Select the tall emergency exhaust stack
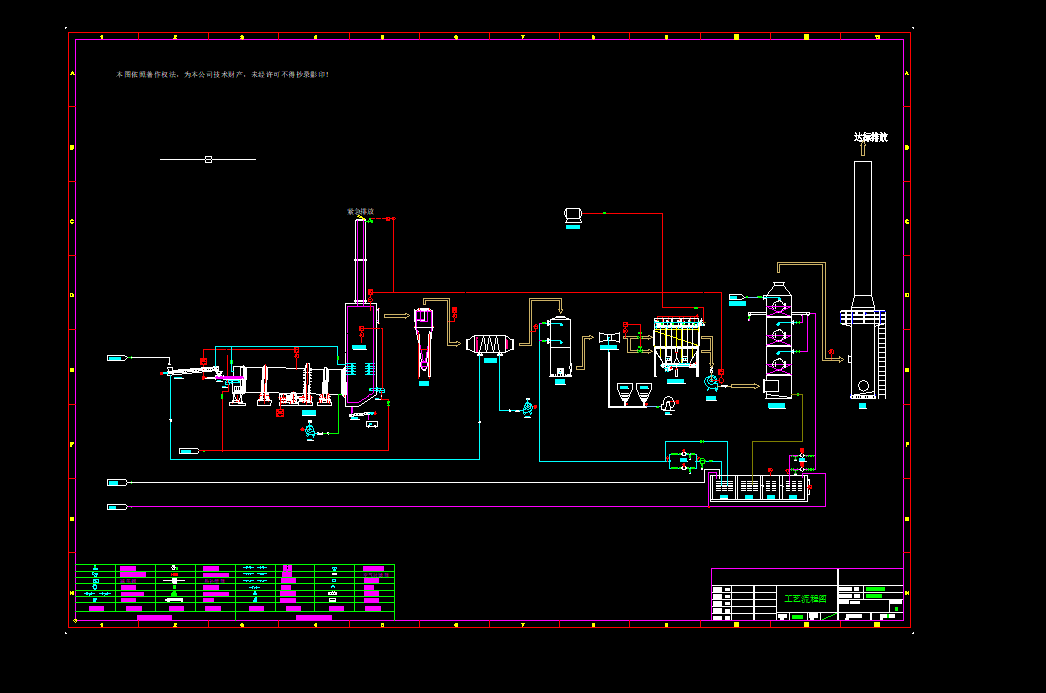Screen dimensions: 1046x693 click(x=360, y=261)
